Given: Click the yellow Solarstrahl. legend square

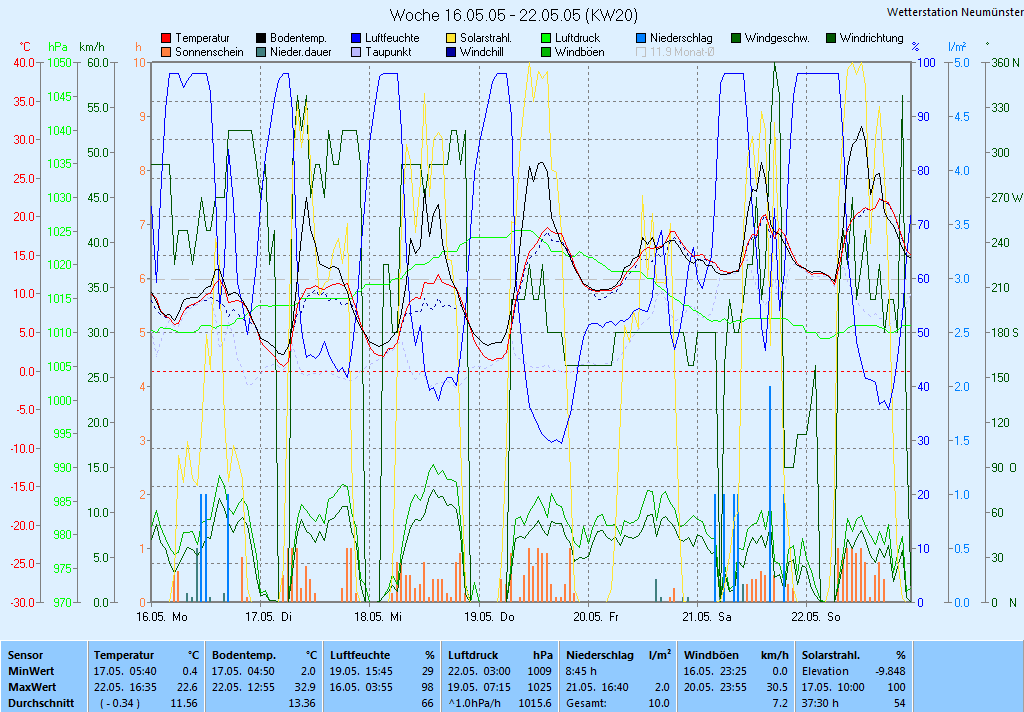Looking at the screenshot, I should pos(452,38).
